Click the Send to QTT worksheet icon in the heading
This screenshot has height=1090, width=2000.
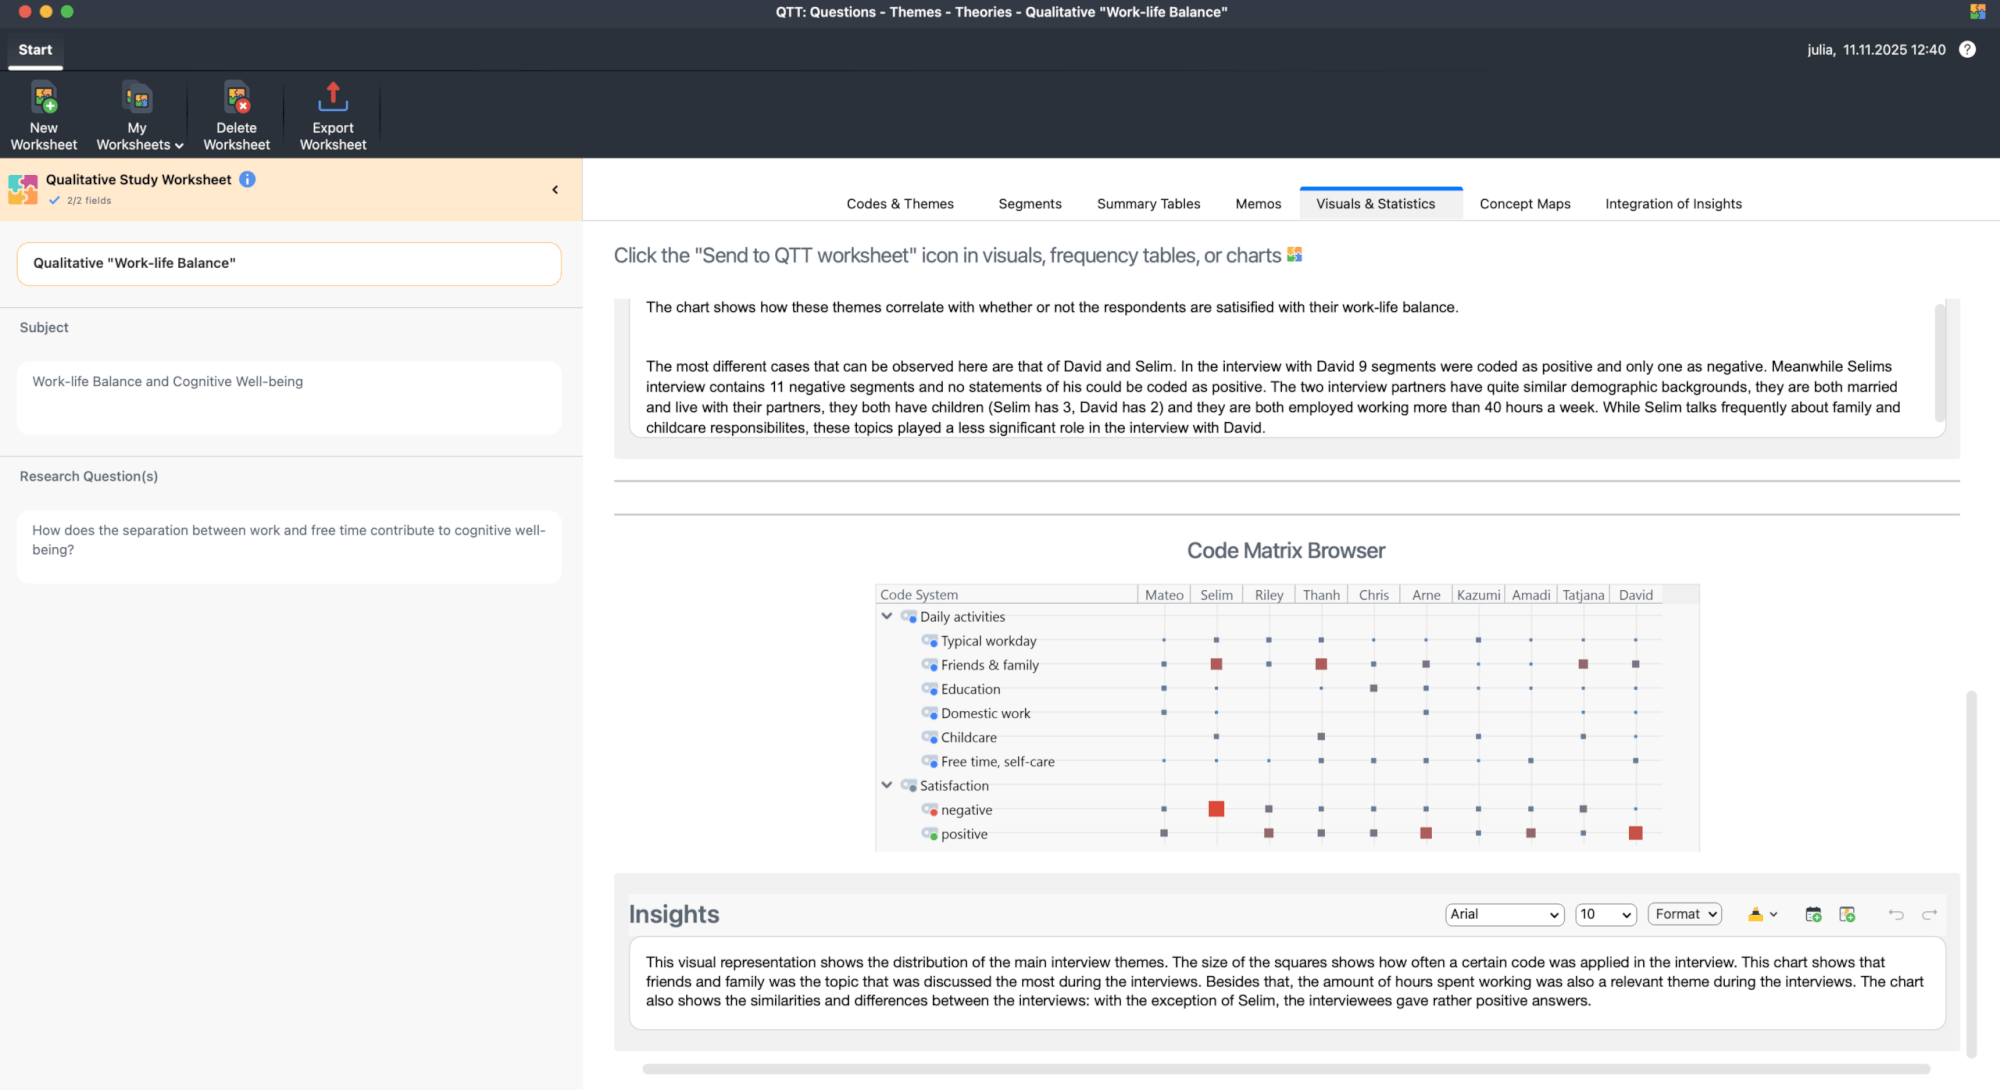pos(1294,255)
